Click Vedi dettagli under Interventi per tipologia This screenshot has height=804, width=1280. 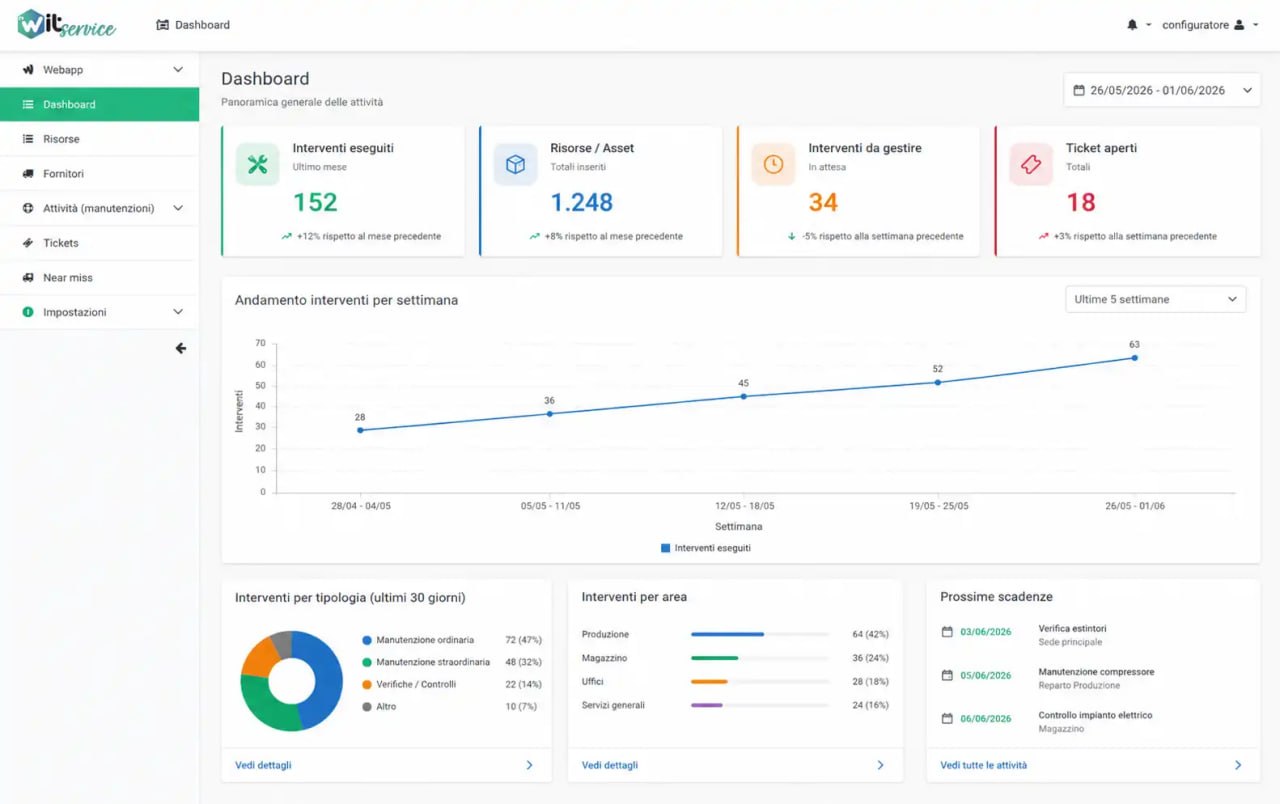tap(263, 765)
